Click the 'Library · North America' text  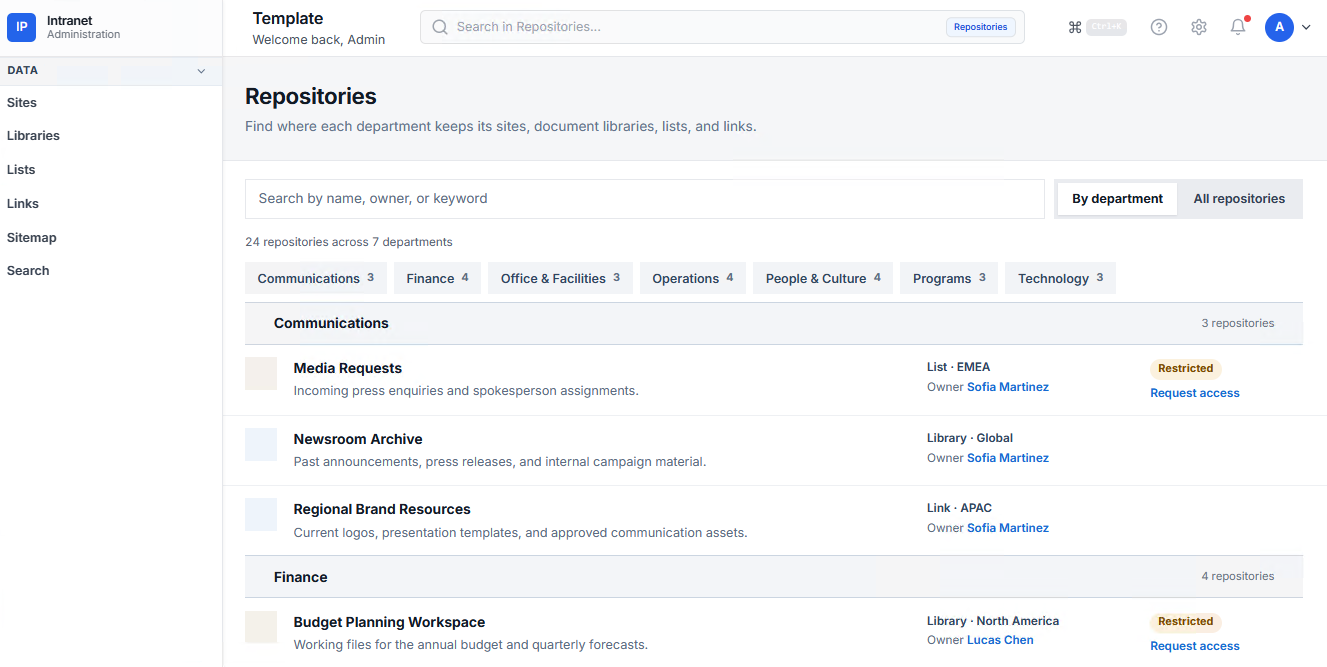[x=993, y=621]
